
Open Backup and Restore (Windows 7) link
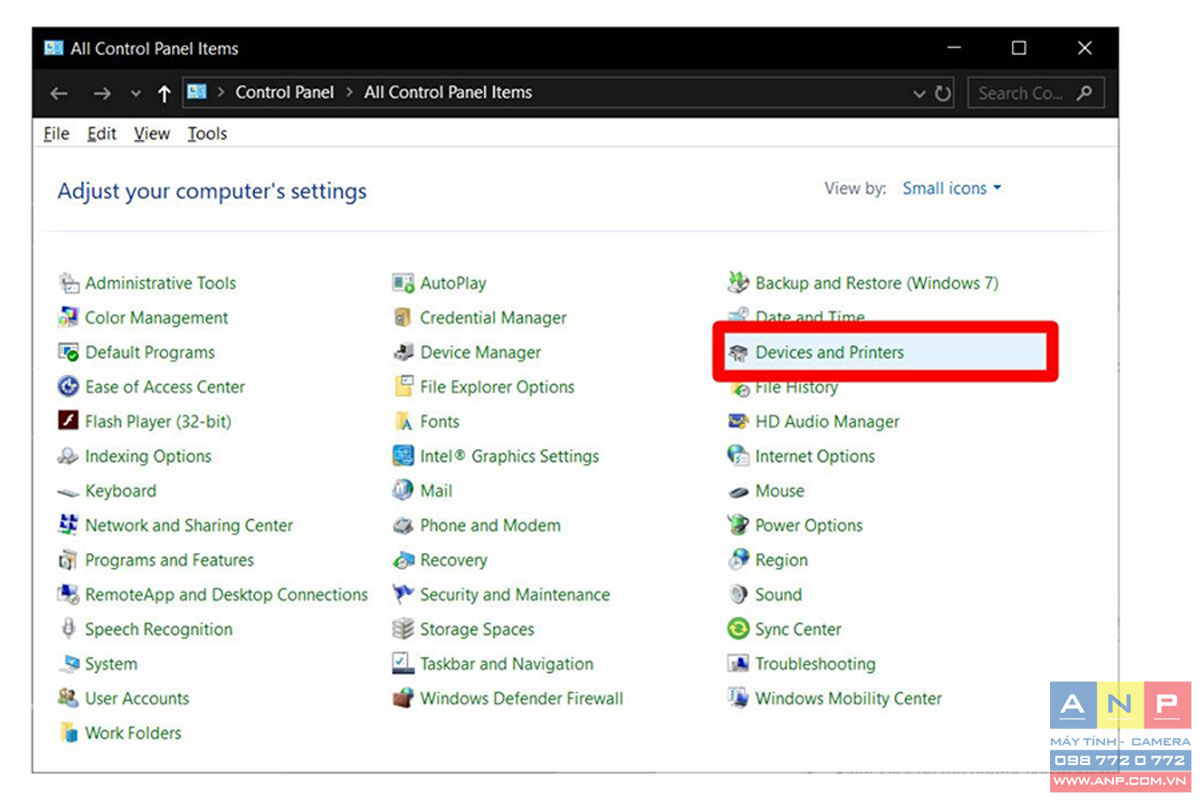(x=876, y=283)
